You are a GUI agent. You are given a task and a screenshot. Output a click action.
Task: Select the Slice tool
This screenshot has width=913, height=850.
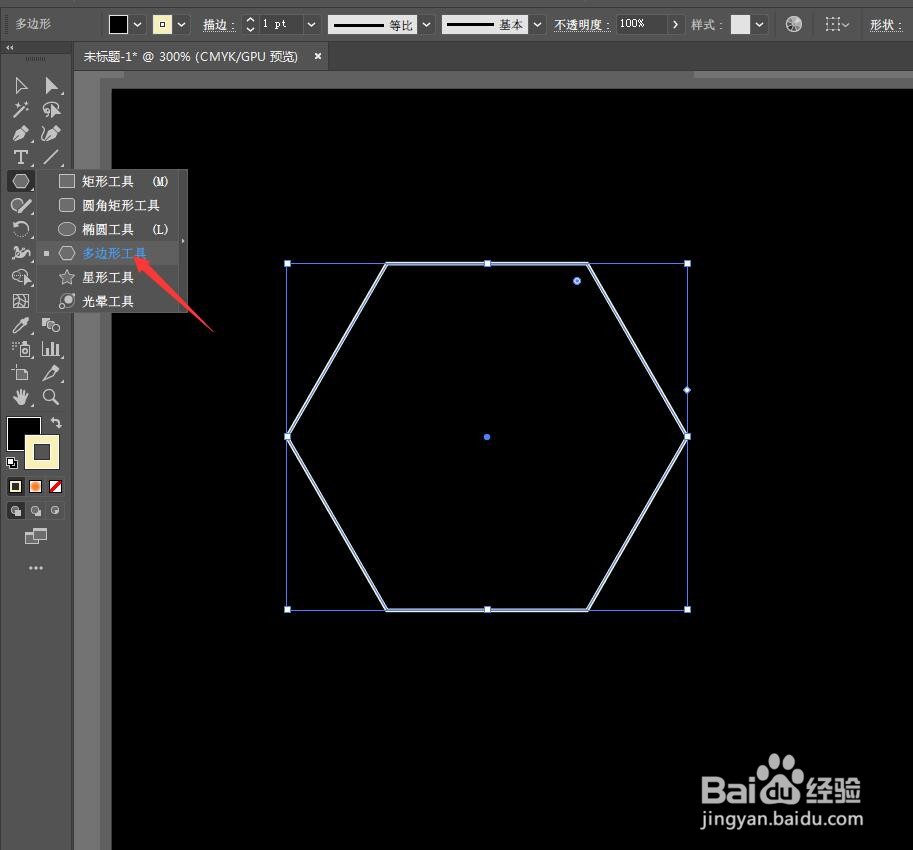pos(51,373)
